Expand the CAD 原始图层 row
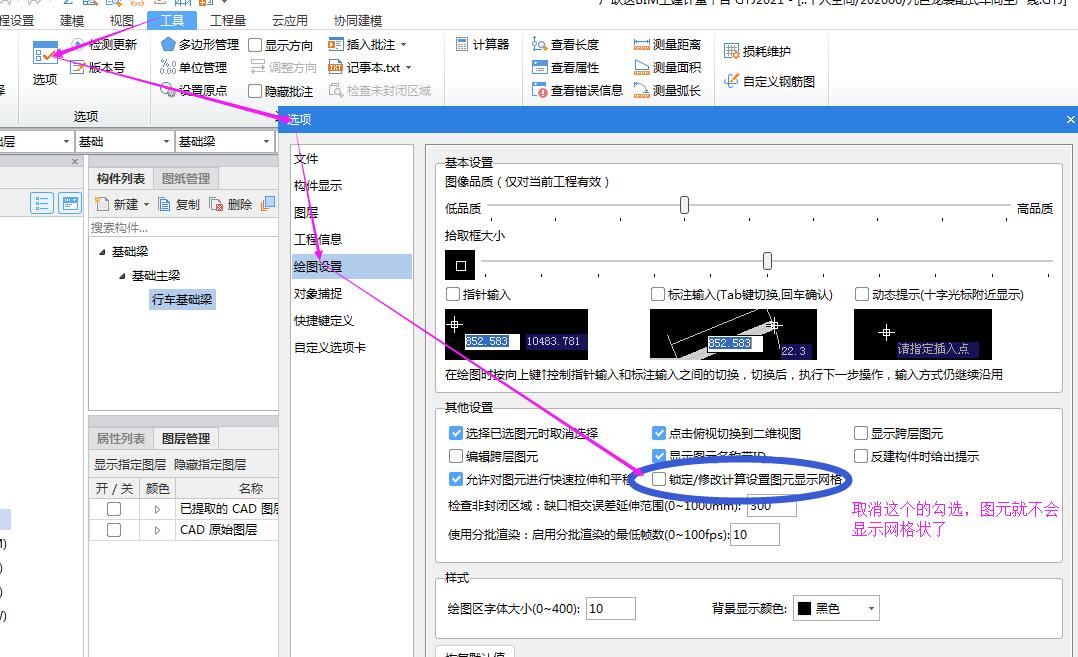 point(157,531)
